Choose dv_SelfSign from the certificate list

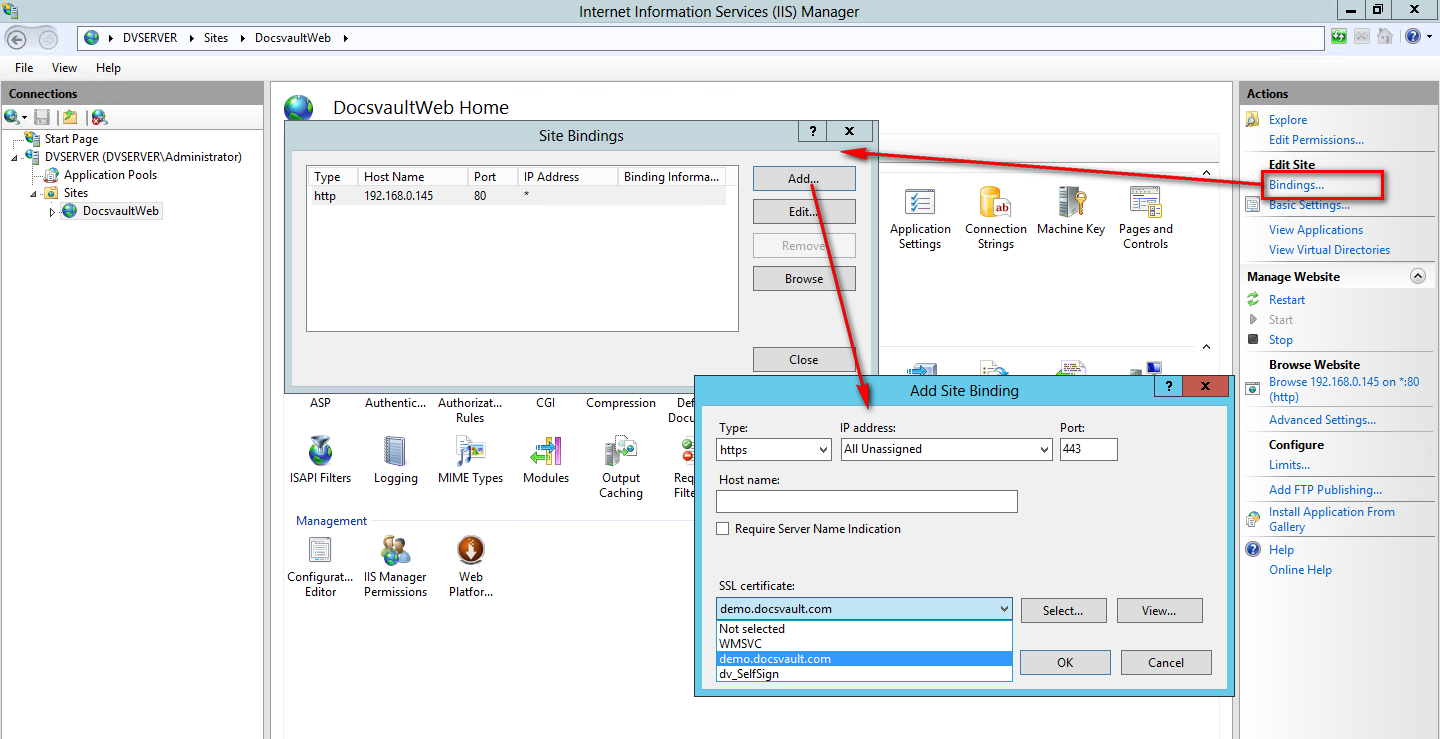(x=749, y=674)
